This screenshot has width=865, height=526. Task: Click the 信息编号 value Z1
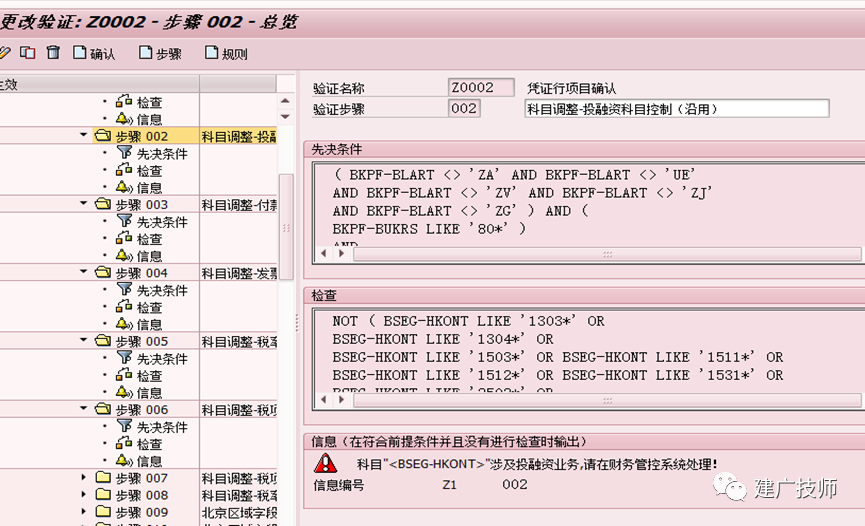(450, 485)
